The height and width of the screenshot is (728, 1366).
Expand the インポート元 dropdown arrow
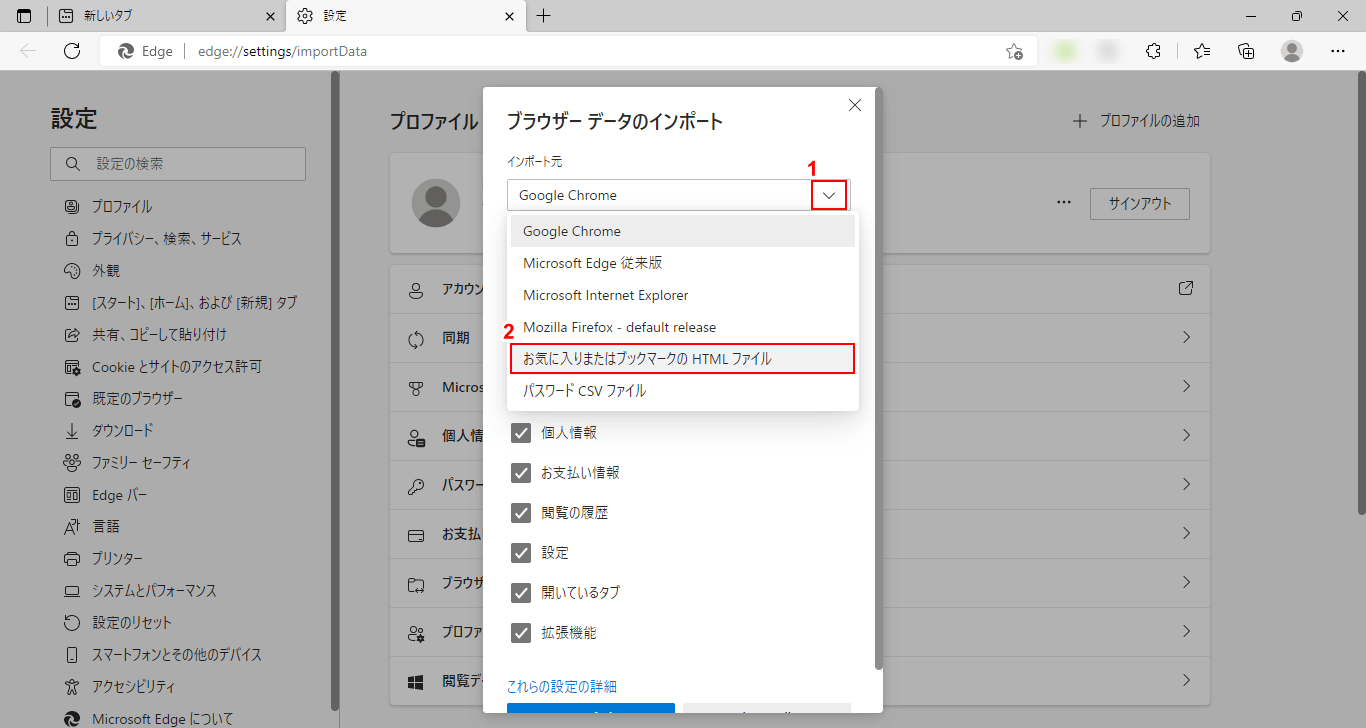coord(829,195)
